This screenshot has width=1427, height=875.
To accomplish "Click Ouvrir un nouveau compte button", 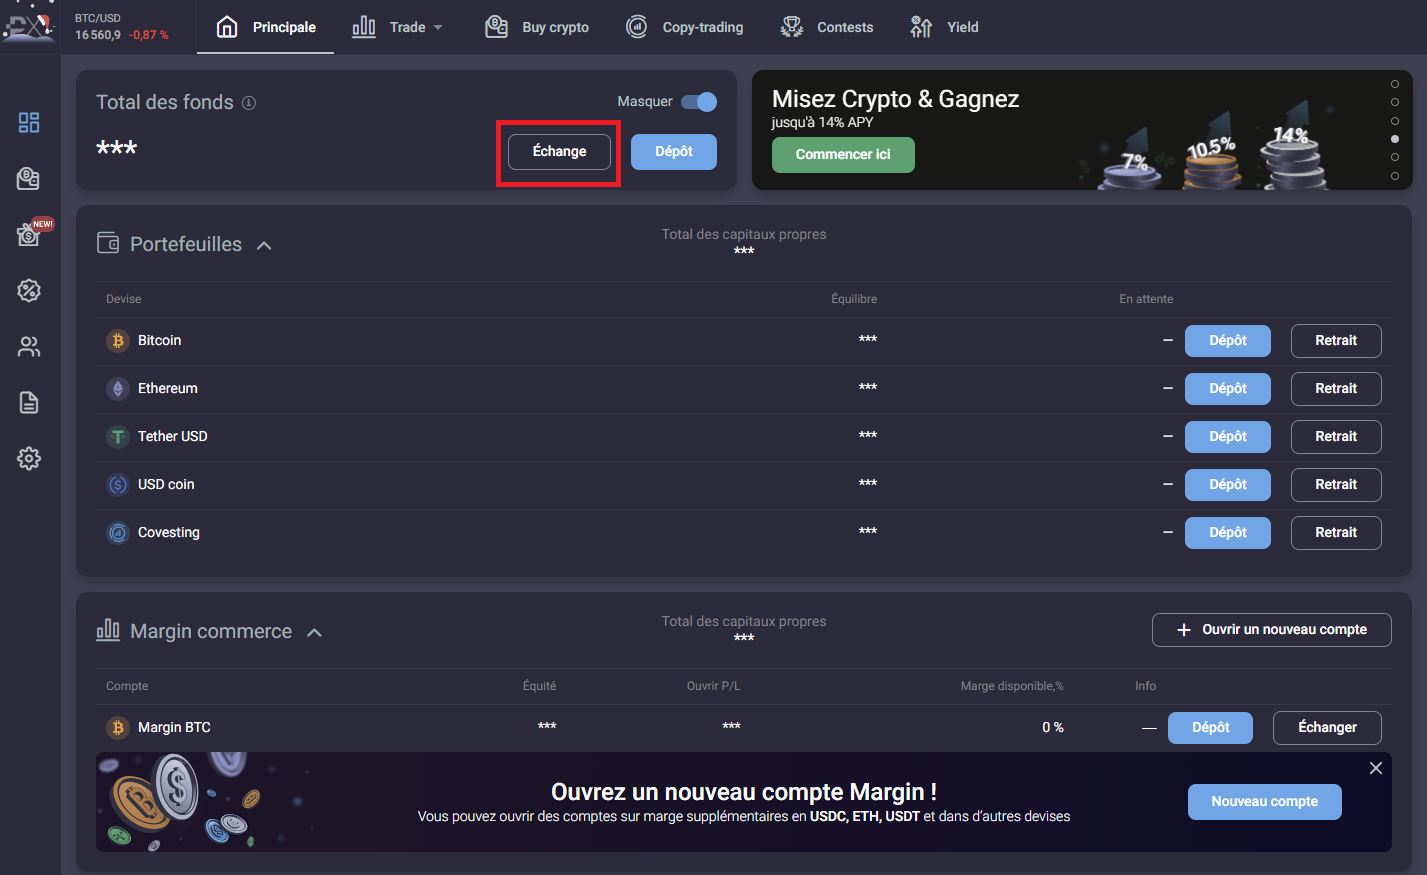I will click(1272, 630).
